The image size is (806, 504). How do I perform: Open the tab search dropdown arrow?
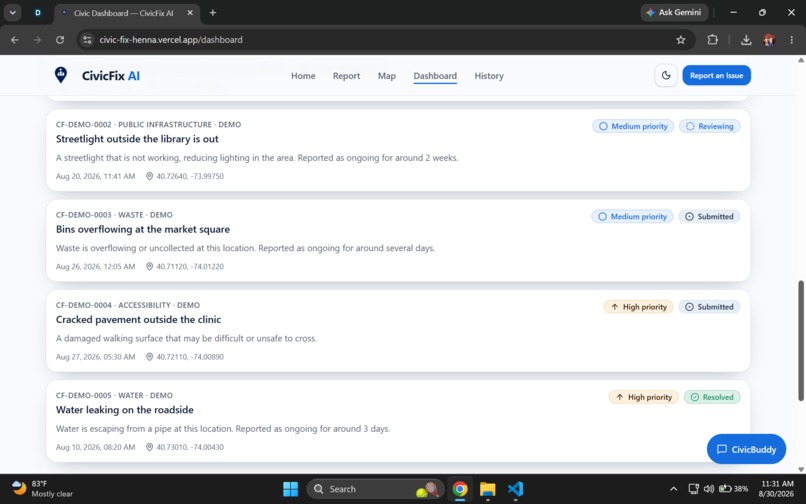click(12, 12)
